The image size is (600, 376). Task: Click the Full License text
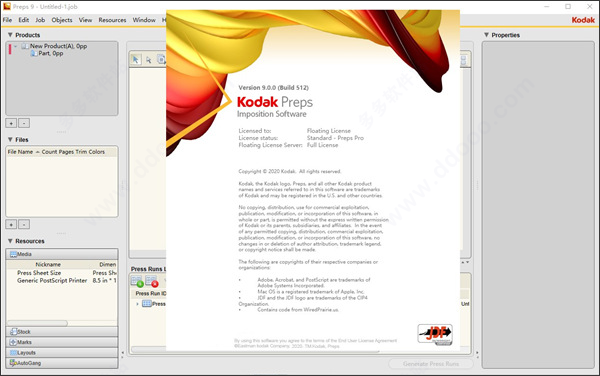322,145
